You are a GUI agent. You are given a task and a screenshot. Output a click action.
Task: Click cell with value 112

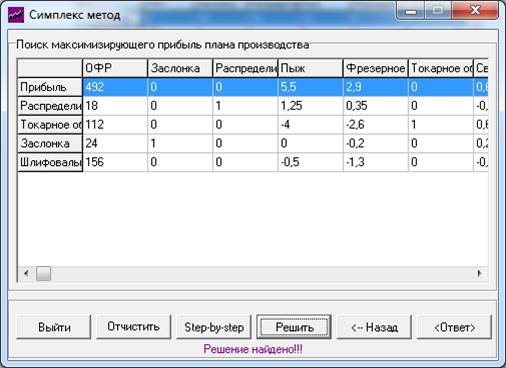115,124
